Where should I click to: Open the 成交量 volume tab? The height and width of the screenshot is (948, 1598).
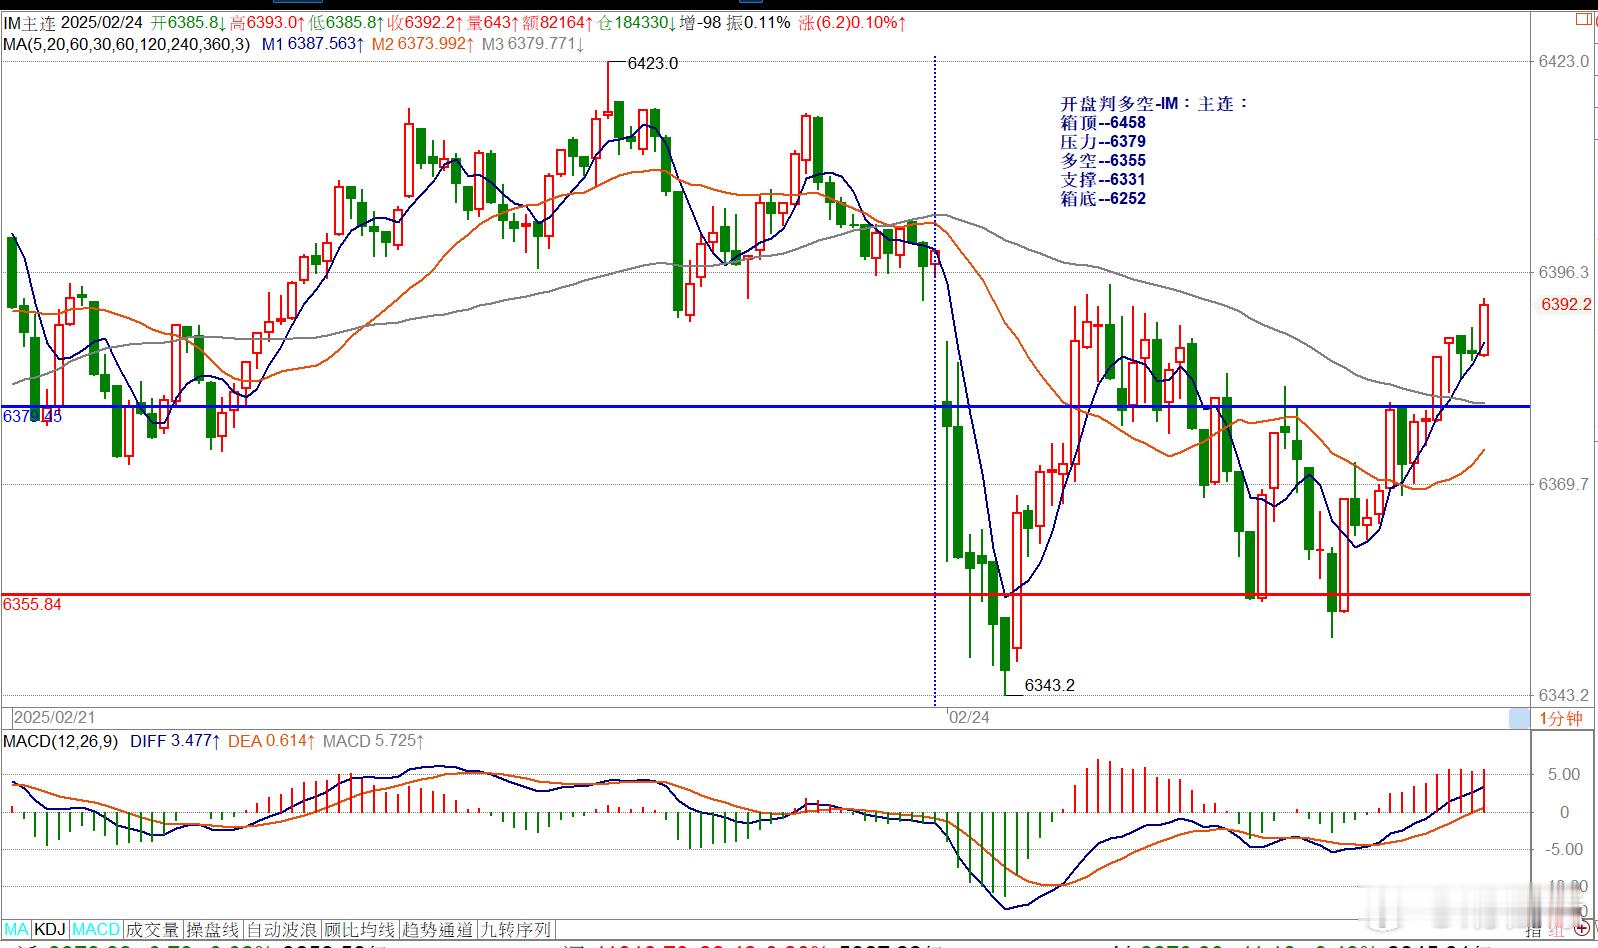point(152,930)
